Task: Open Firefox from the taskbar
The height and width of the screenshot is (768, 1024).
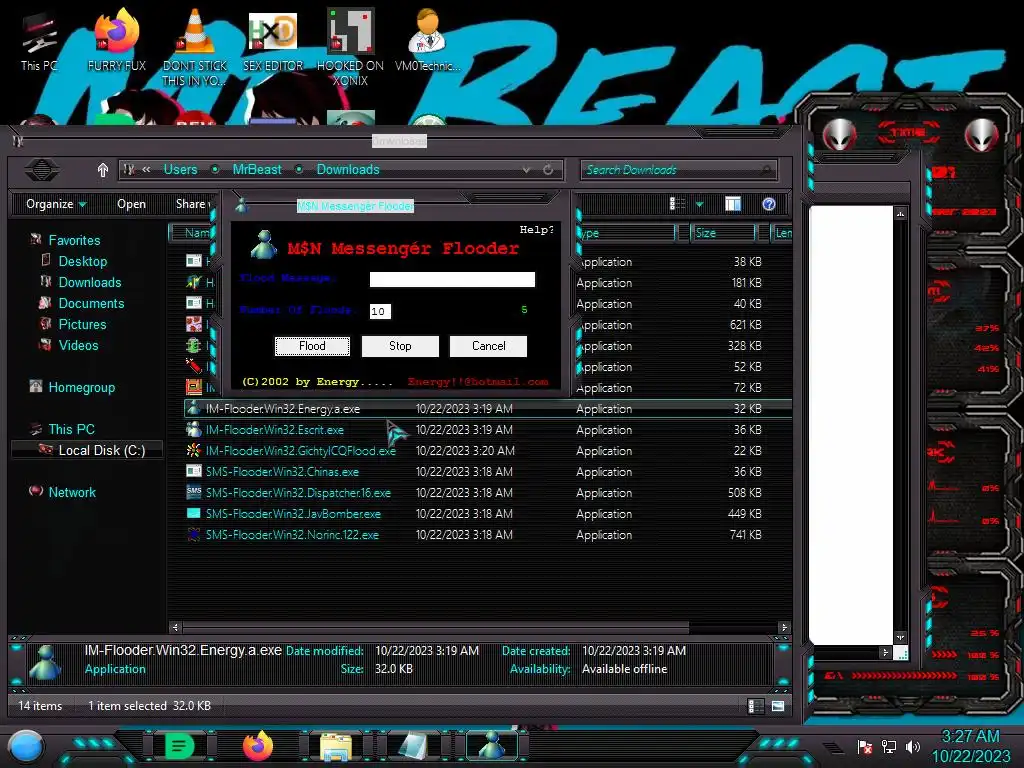Action: point(257,746)
